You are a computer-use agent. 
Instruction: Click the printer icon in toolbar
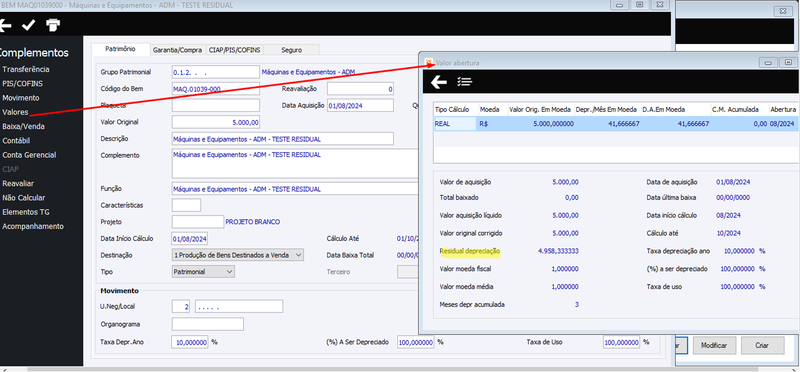point(53,24)
